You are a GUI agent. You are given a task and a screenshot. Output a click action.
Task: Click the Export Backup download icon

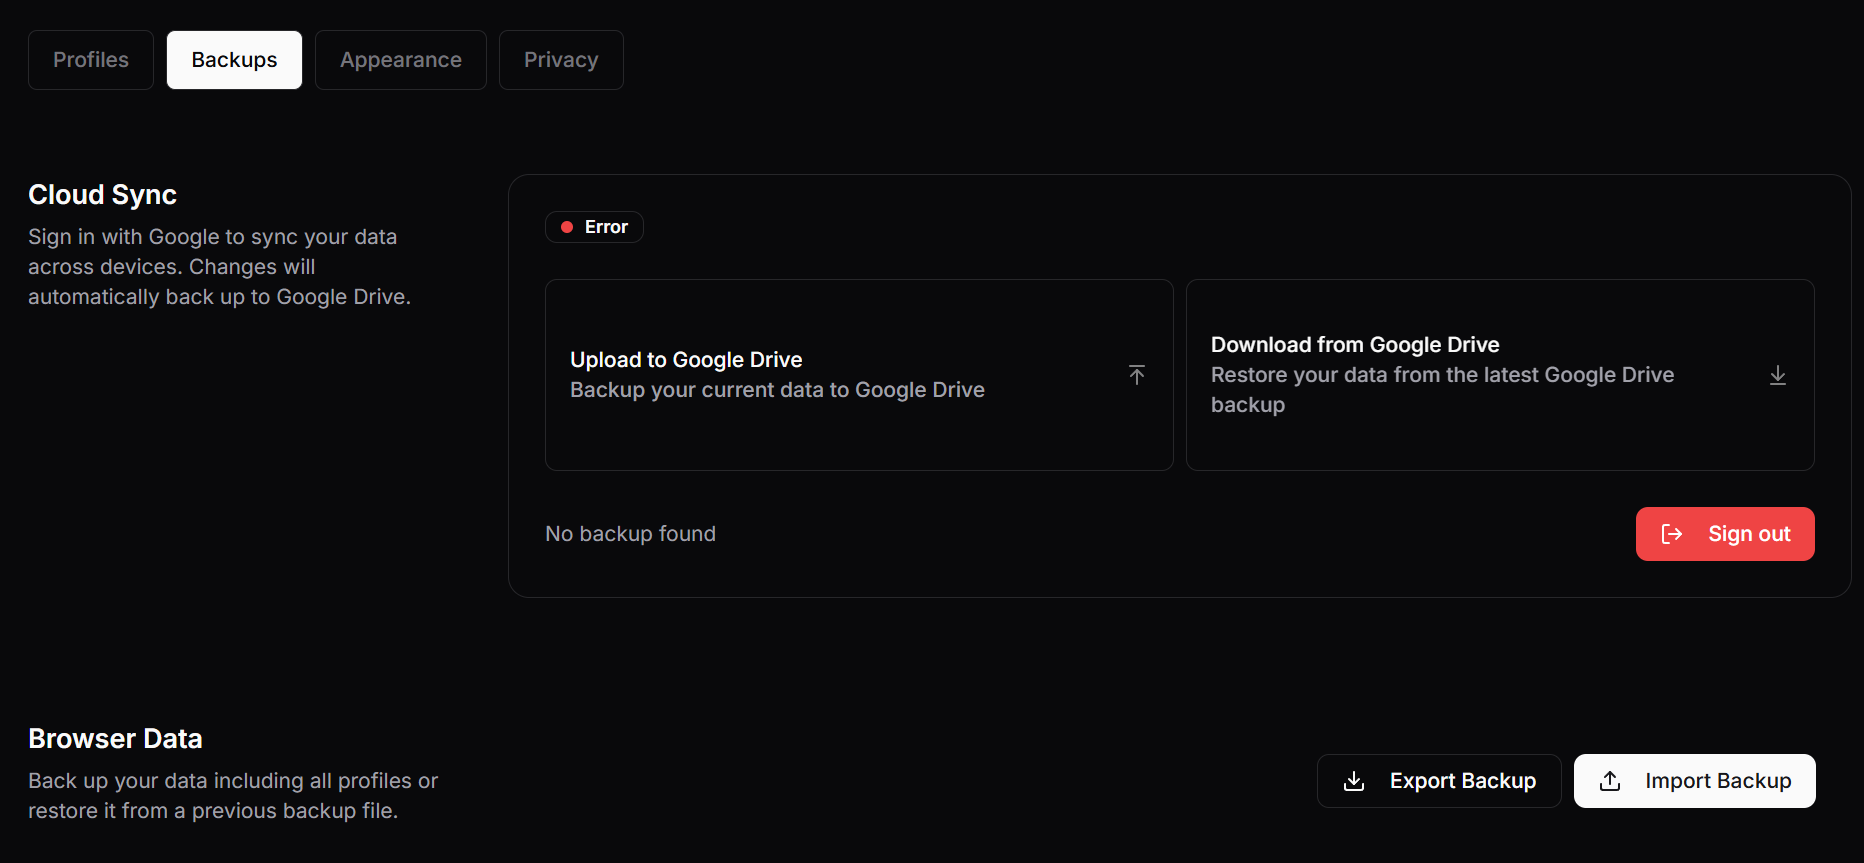[1354, 781]
